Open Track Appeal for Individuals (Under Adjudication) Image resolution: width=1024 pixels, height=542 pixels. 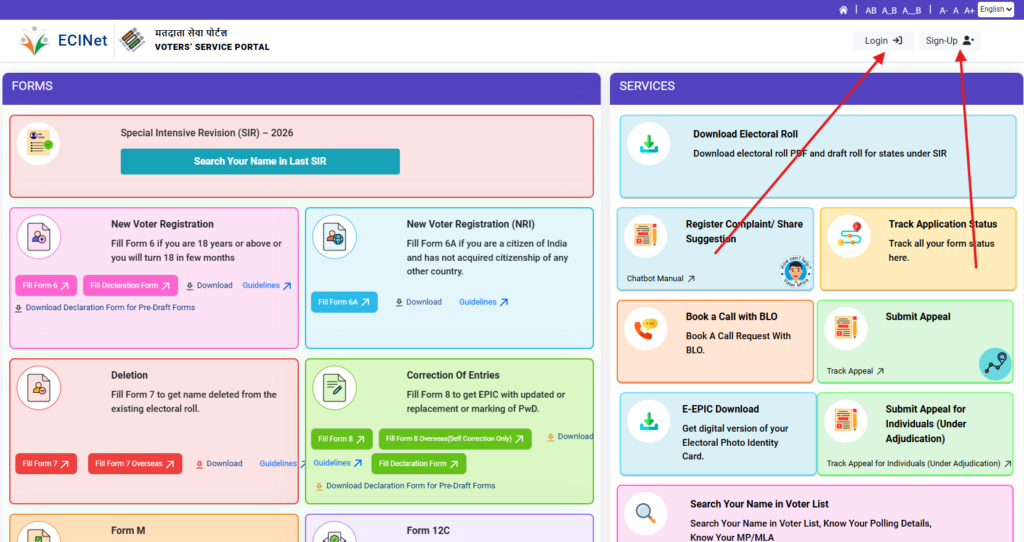[918, 464]
